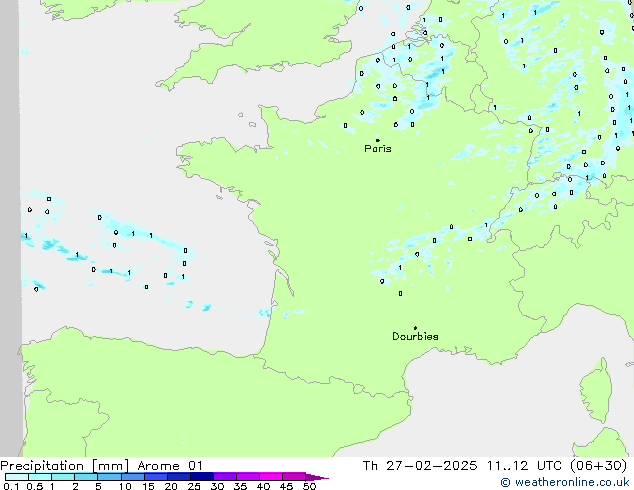The height and width of the screenshot is (490, 634).
Task: Select the Paris location dot
Action: click(x=378, y=140)
